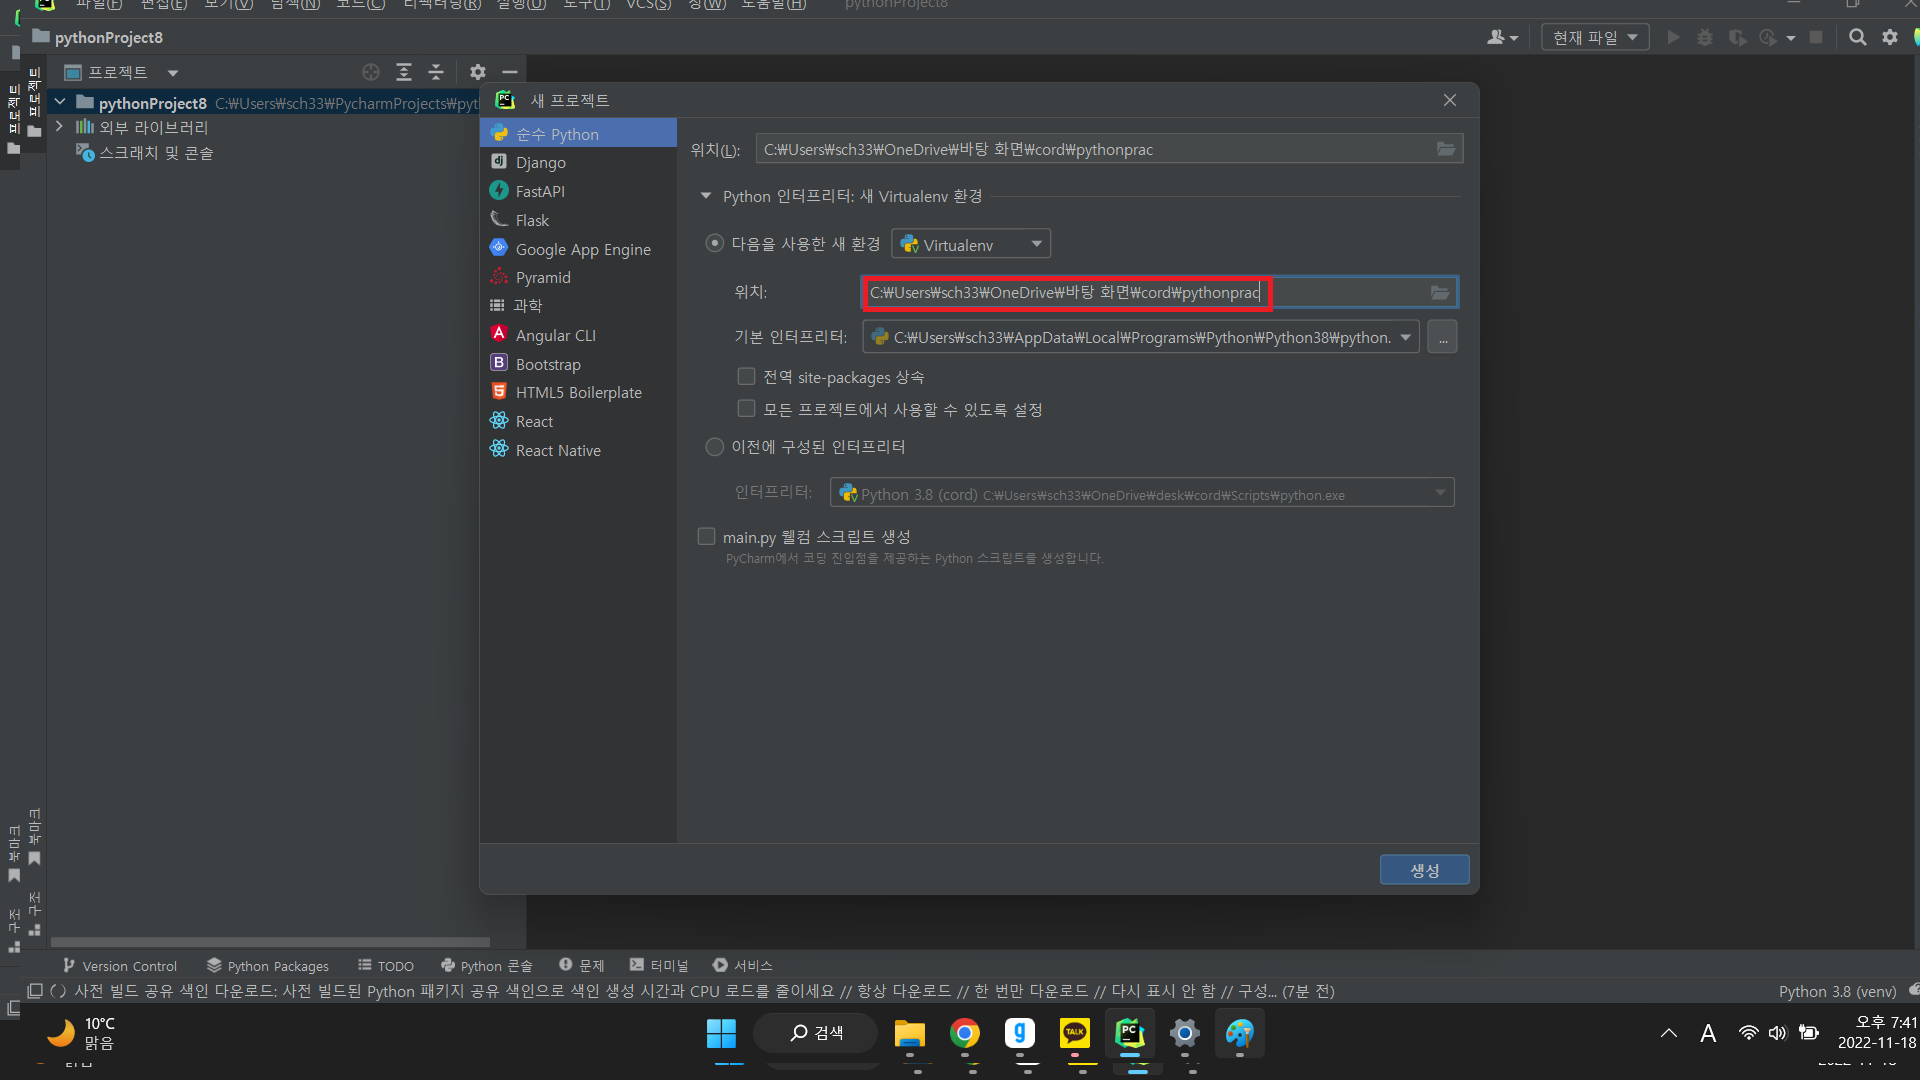
Task: Collapse the Python 인터프리터 section triangle
Action: pyautogui.click(x=706, y=196)
